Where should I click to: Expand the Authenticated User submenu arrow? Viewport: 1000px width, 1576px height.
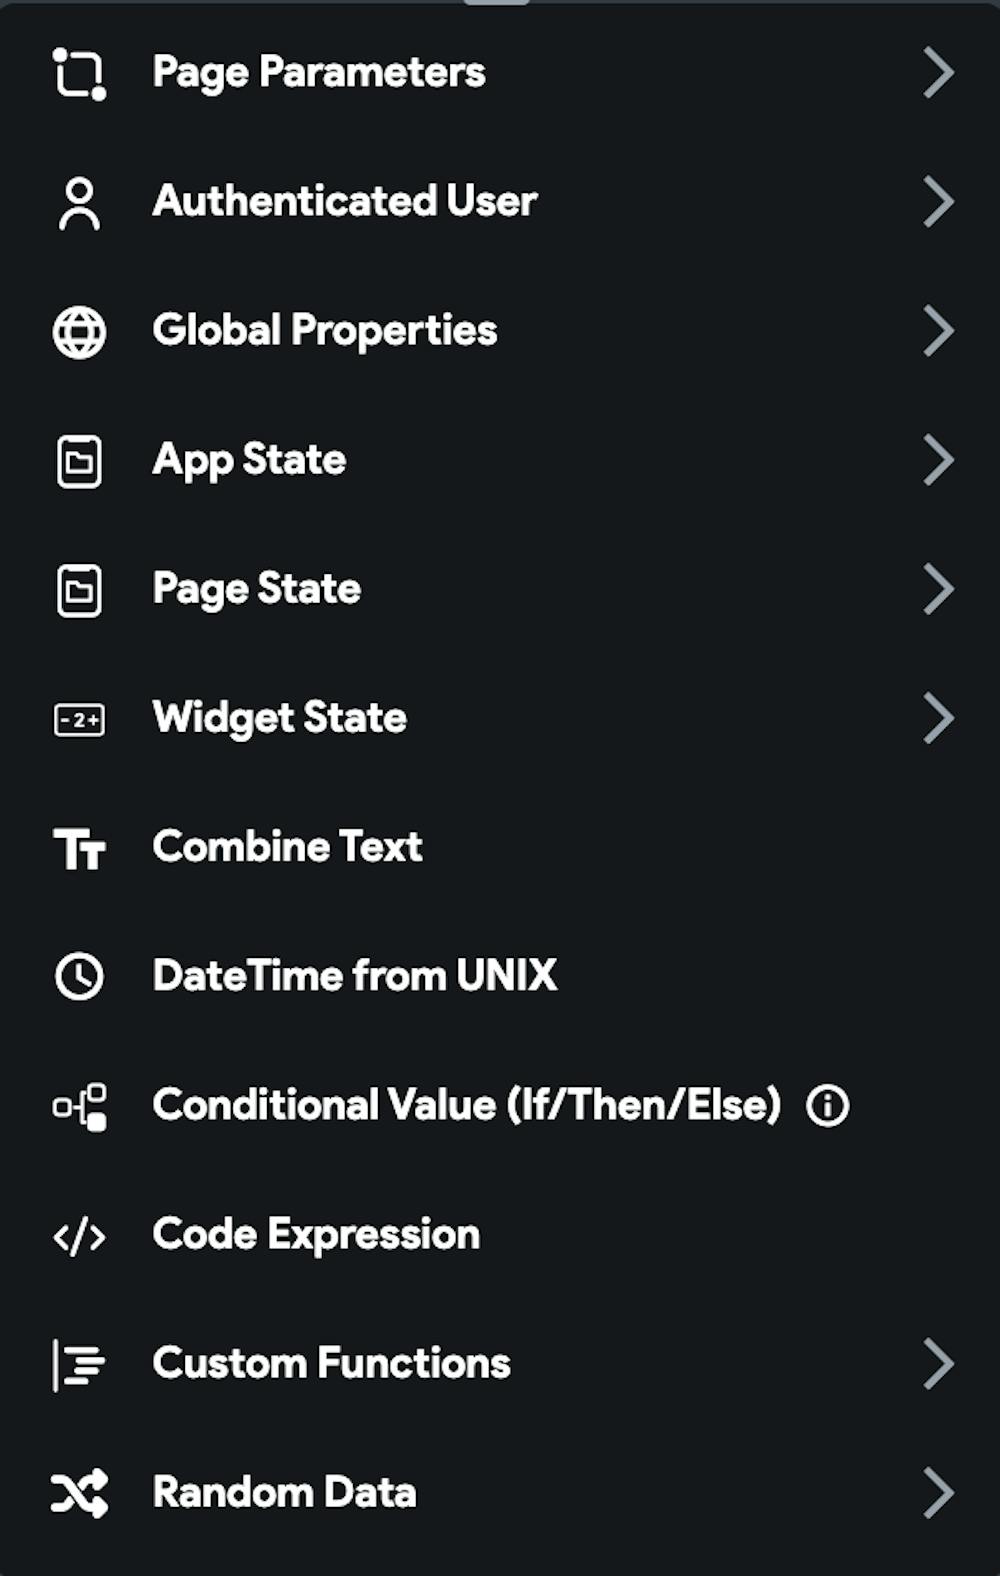pyautogui.click(x=938, y=202)
